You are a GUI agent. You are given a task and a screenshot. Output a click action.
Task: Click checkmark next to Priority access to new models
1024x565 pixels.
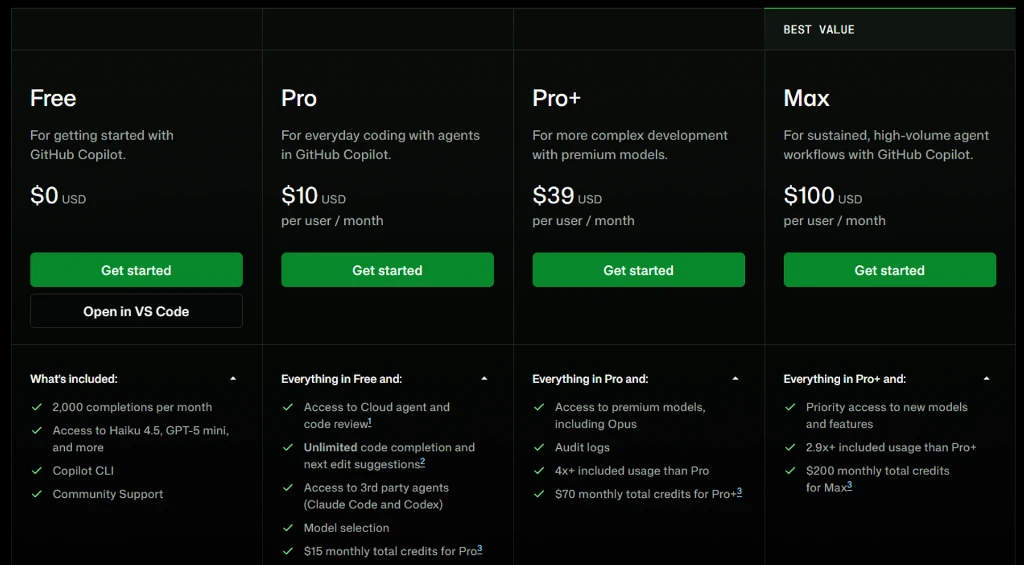point(790,407)
